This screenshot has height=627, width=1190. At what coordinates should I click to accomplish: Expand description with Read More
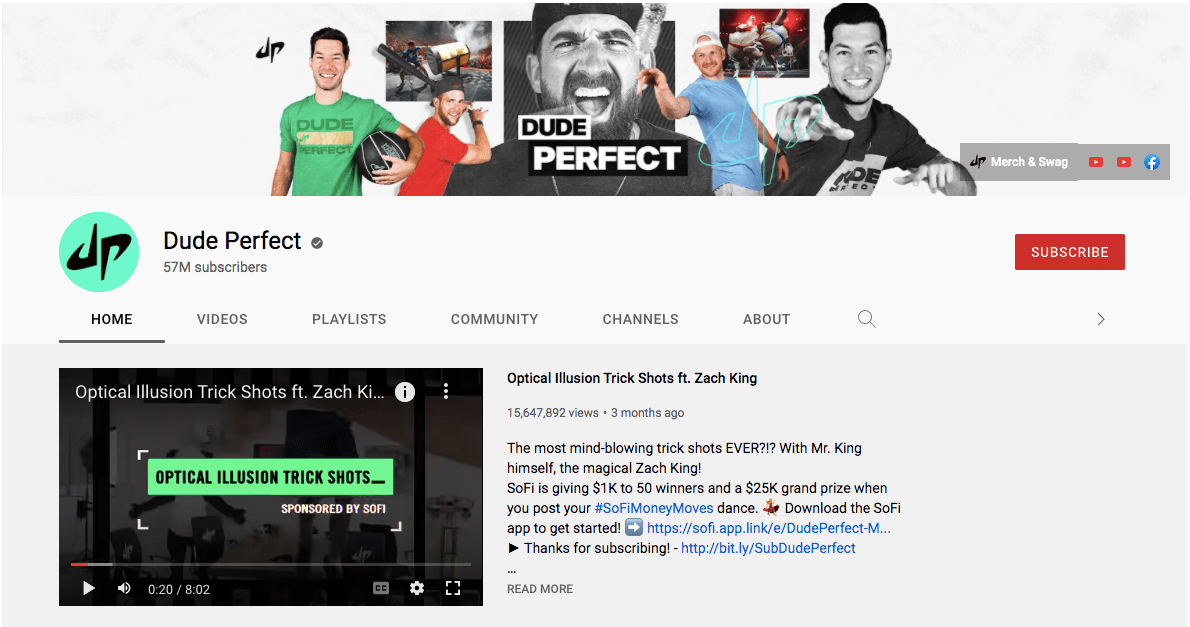(540, 589)
